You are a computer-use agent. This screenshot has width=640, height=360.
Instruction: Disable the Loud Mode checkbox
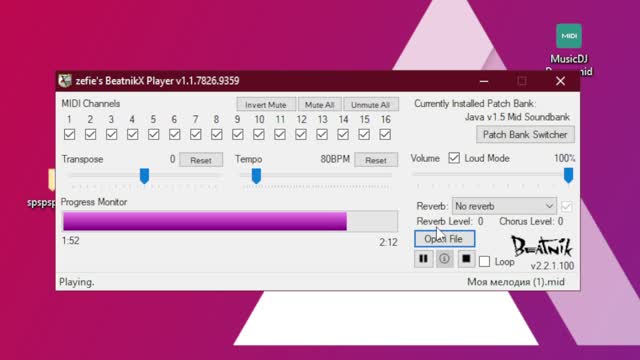click(454, 158)
